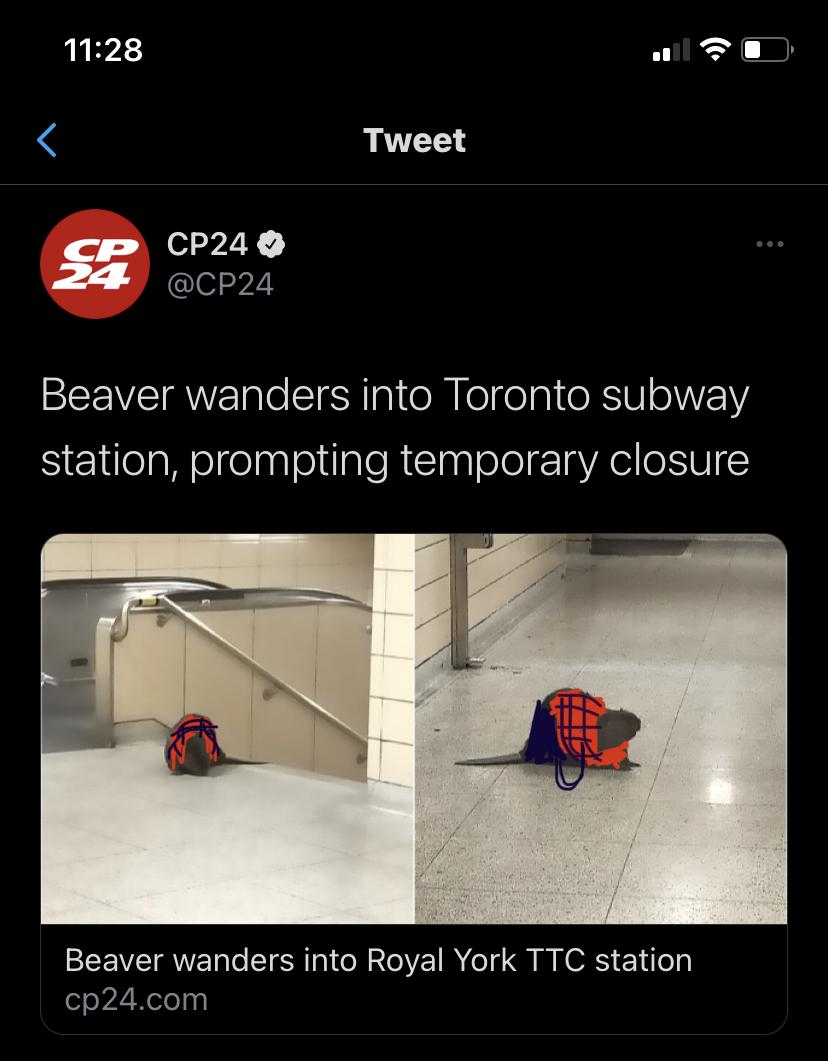Tap the 'prompting temporary closure' text line

pos(469,461)
